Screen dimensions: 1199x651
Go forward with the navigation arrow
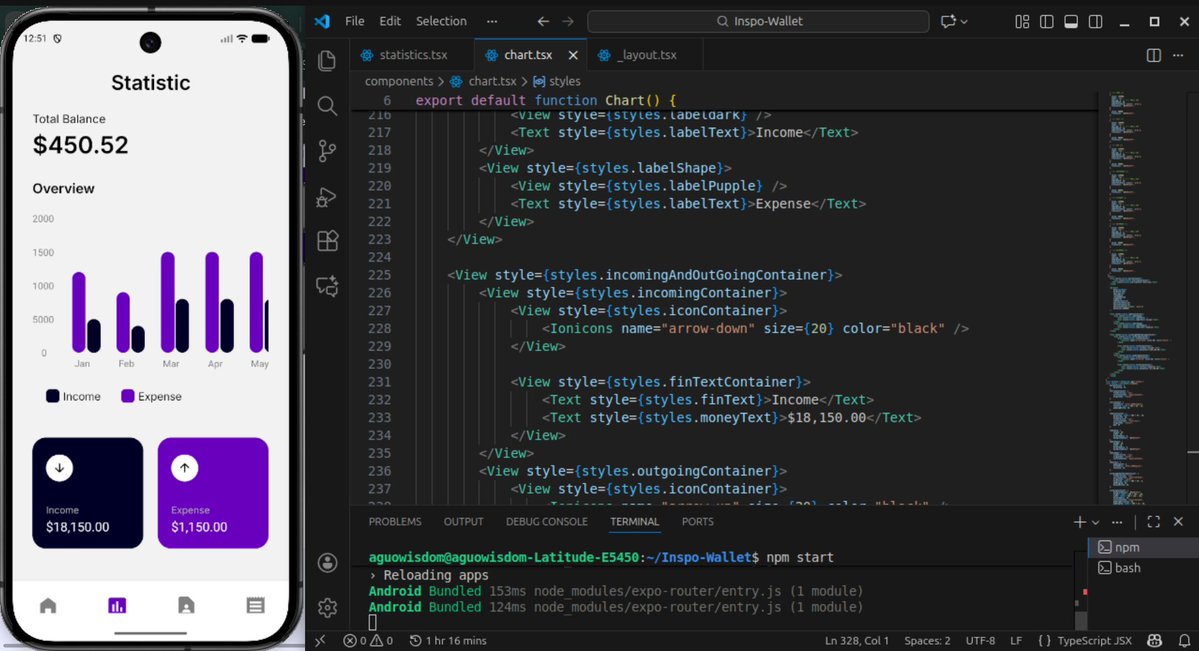coord(568,21)
